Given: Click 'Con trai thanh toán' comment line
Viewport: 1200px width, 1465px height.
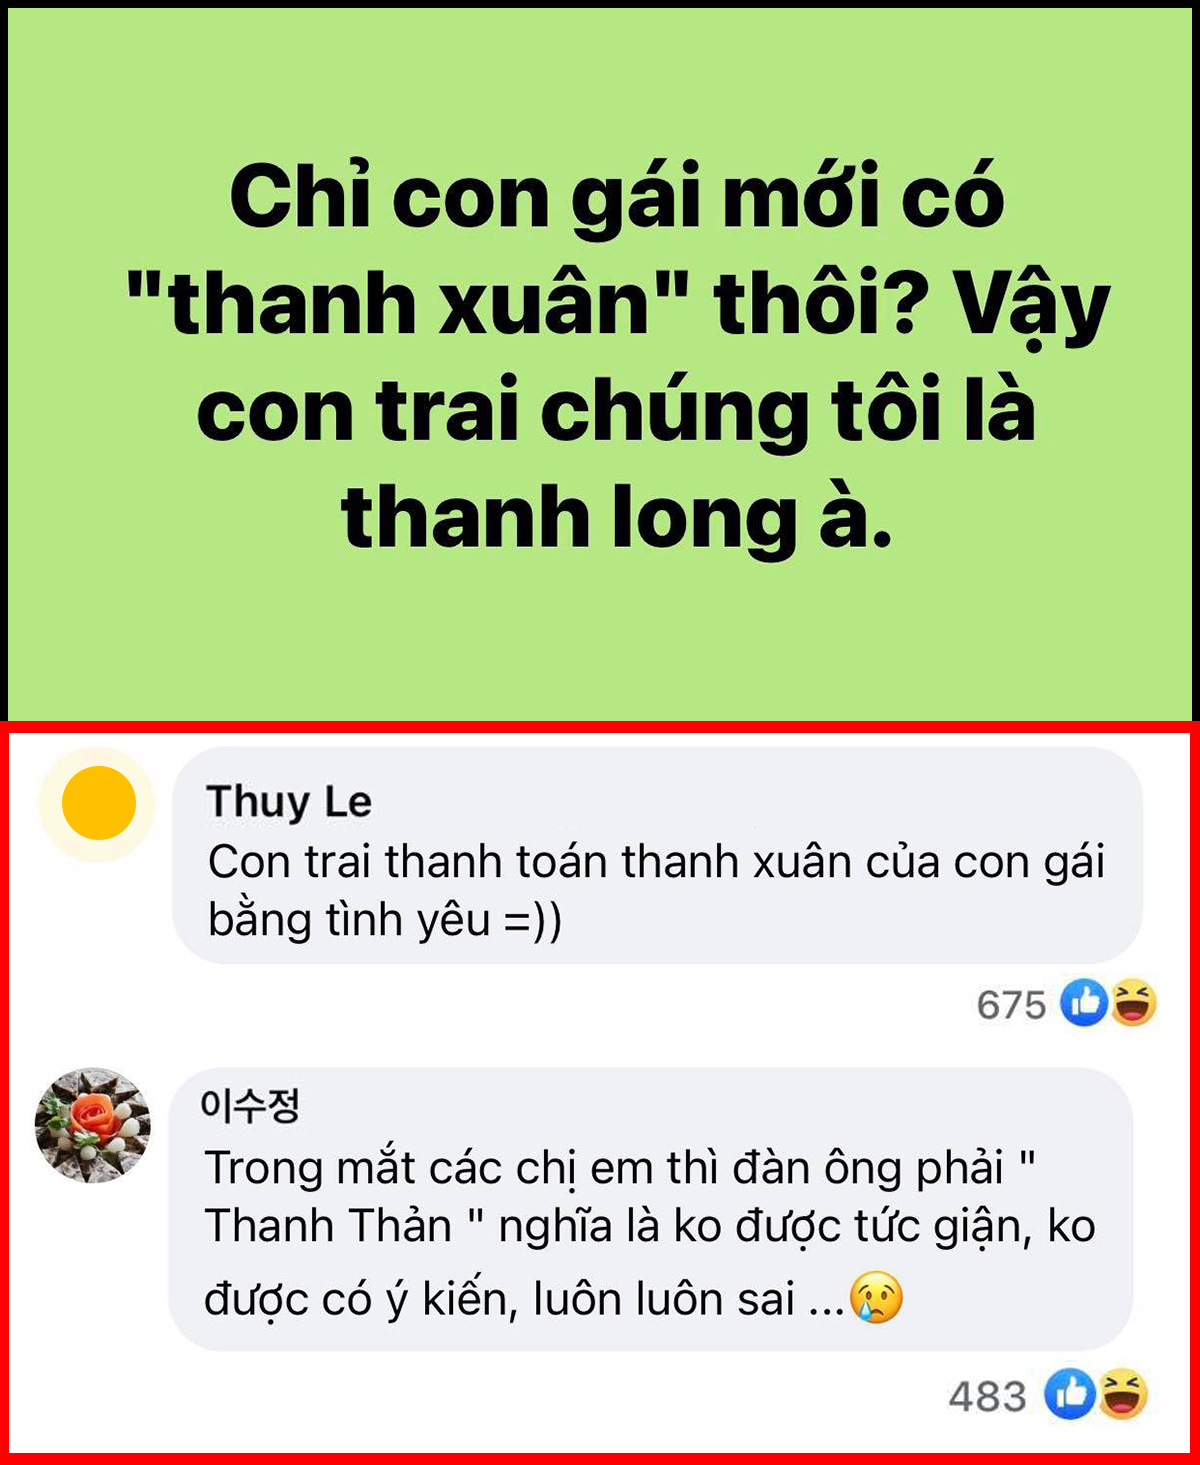Looking at the screenshot, I should (656, 861).
